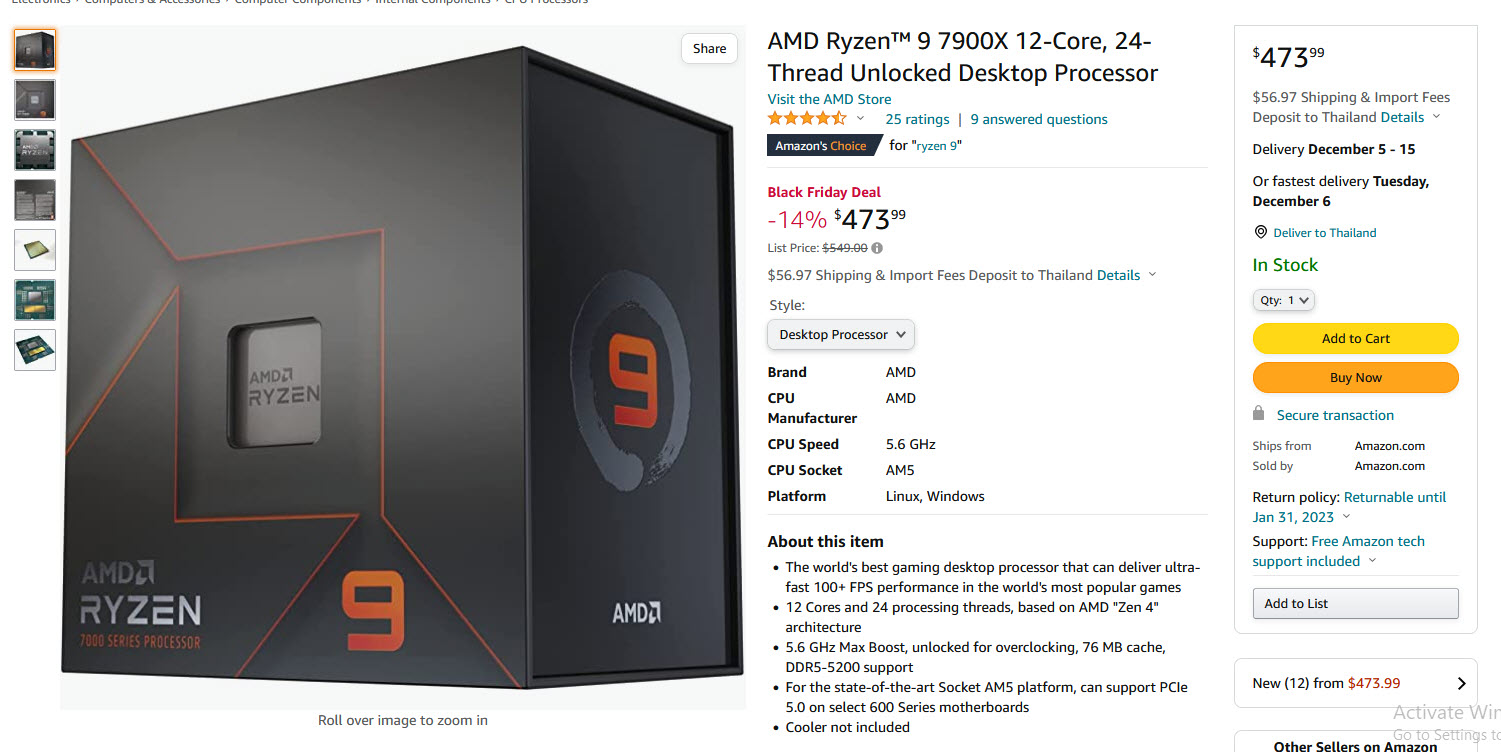Click the Share button
The image size is (1501, 752).
(709, 48)
